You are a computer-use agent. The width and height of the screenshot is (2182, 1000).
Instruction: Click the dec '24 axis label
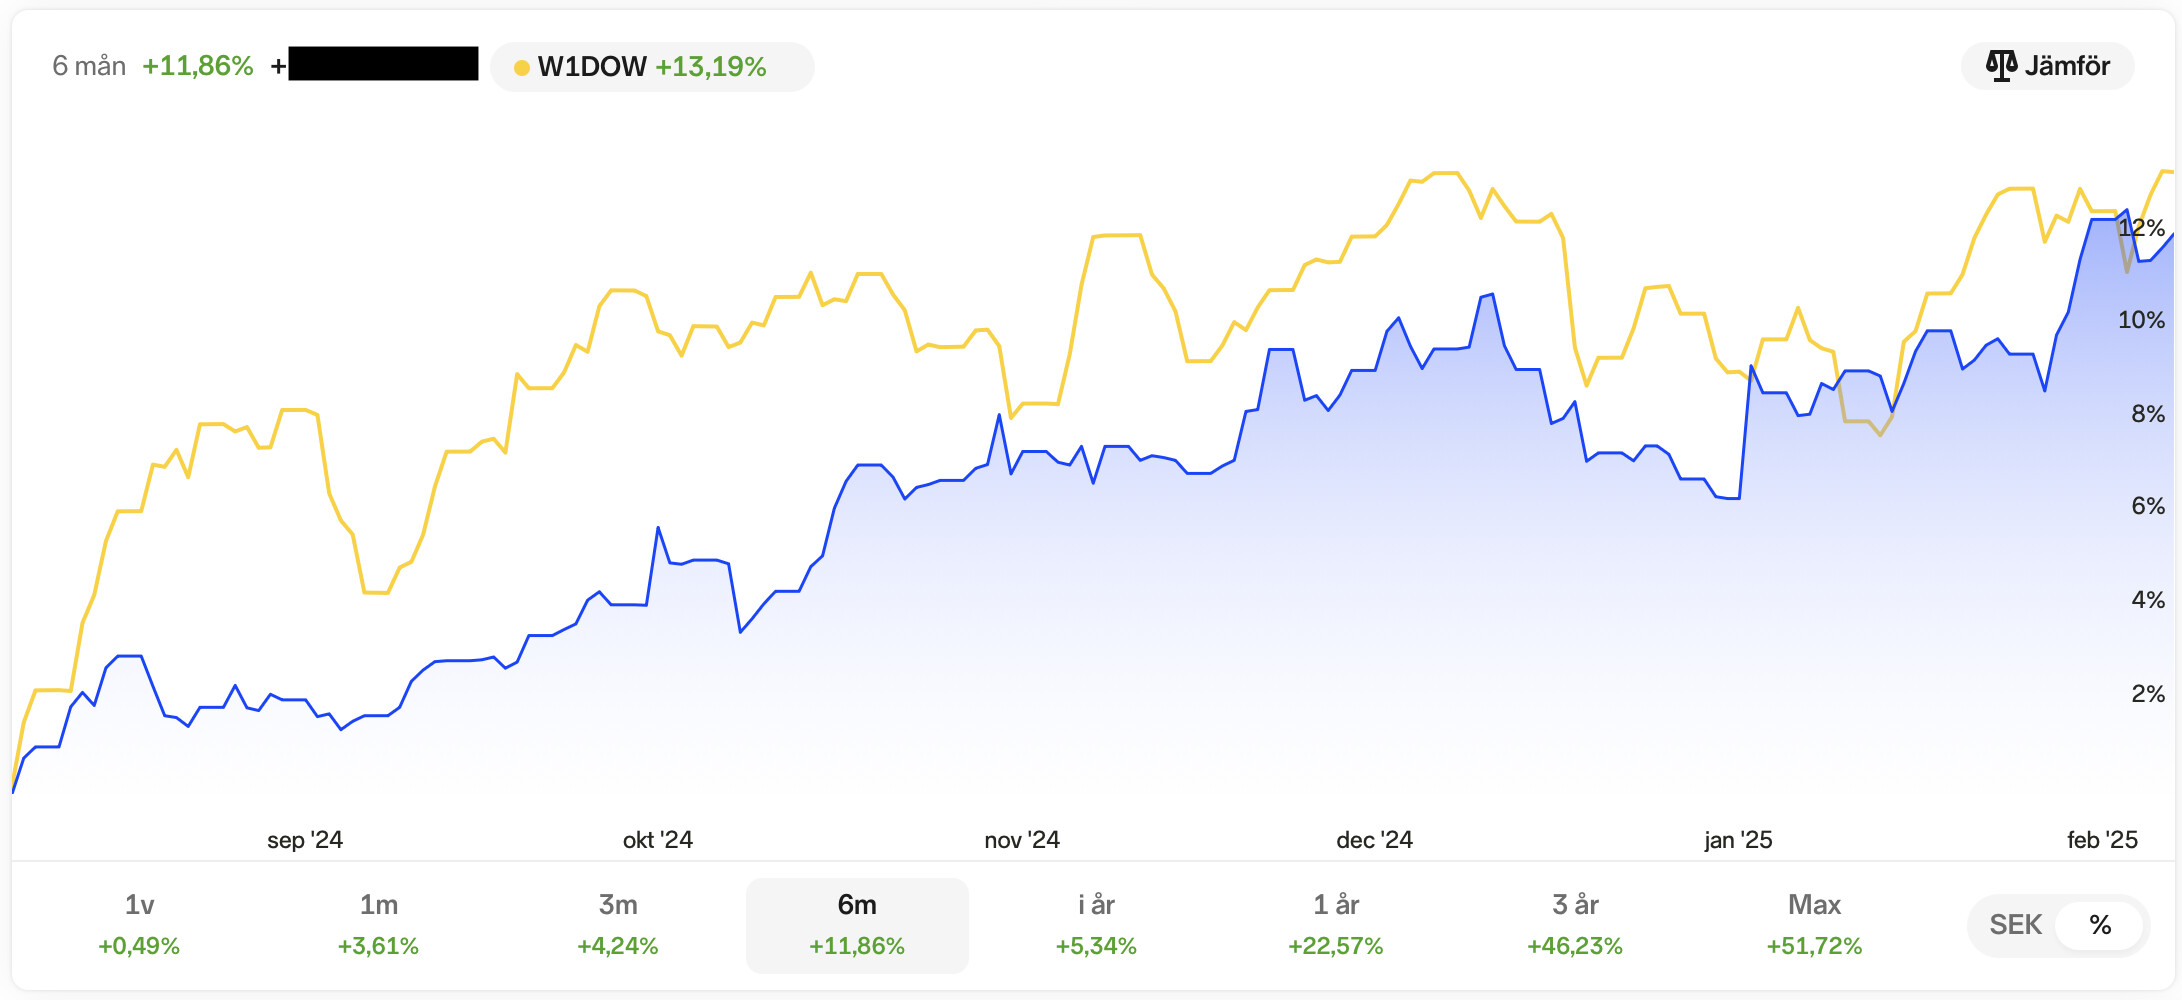[x=1374, y=840]
